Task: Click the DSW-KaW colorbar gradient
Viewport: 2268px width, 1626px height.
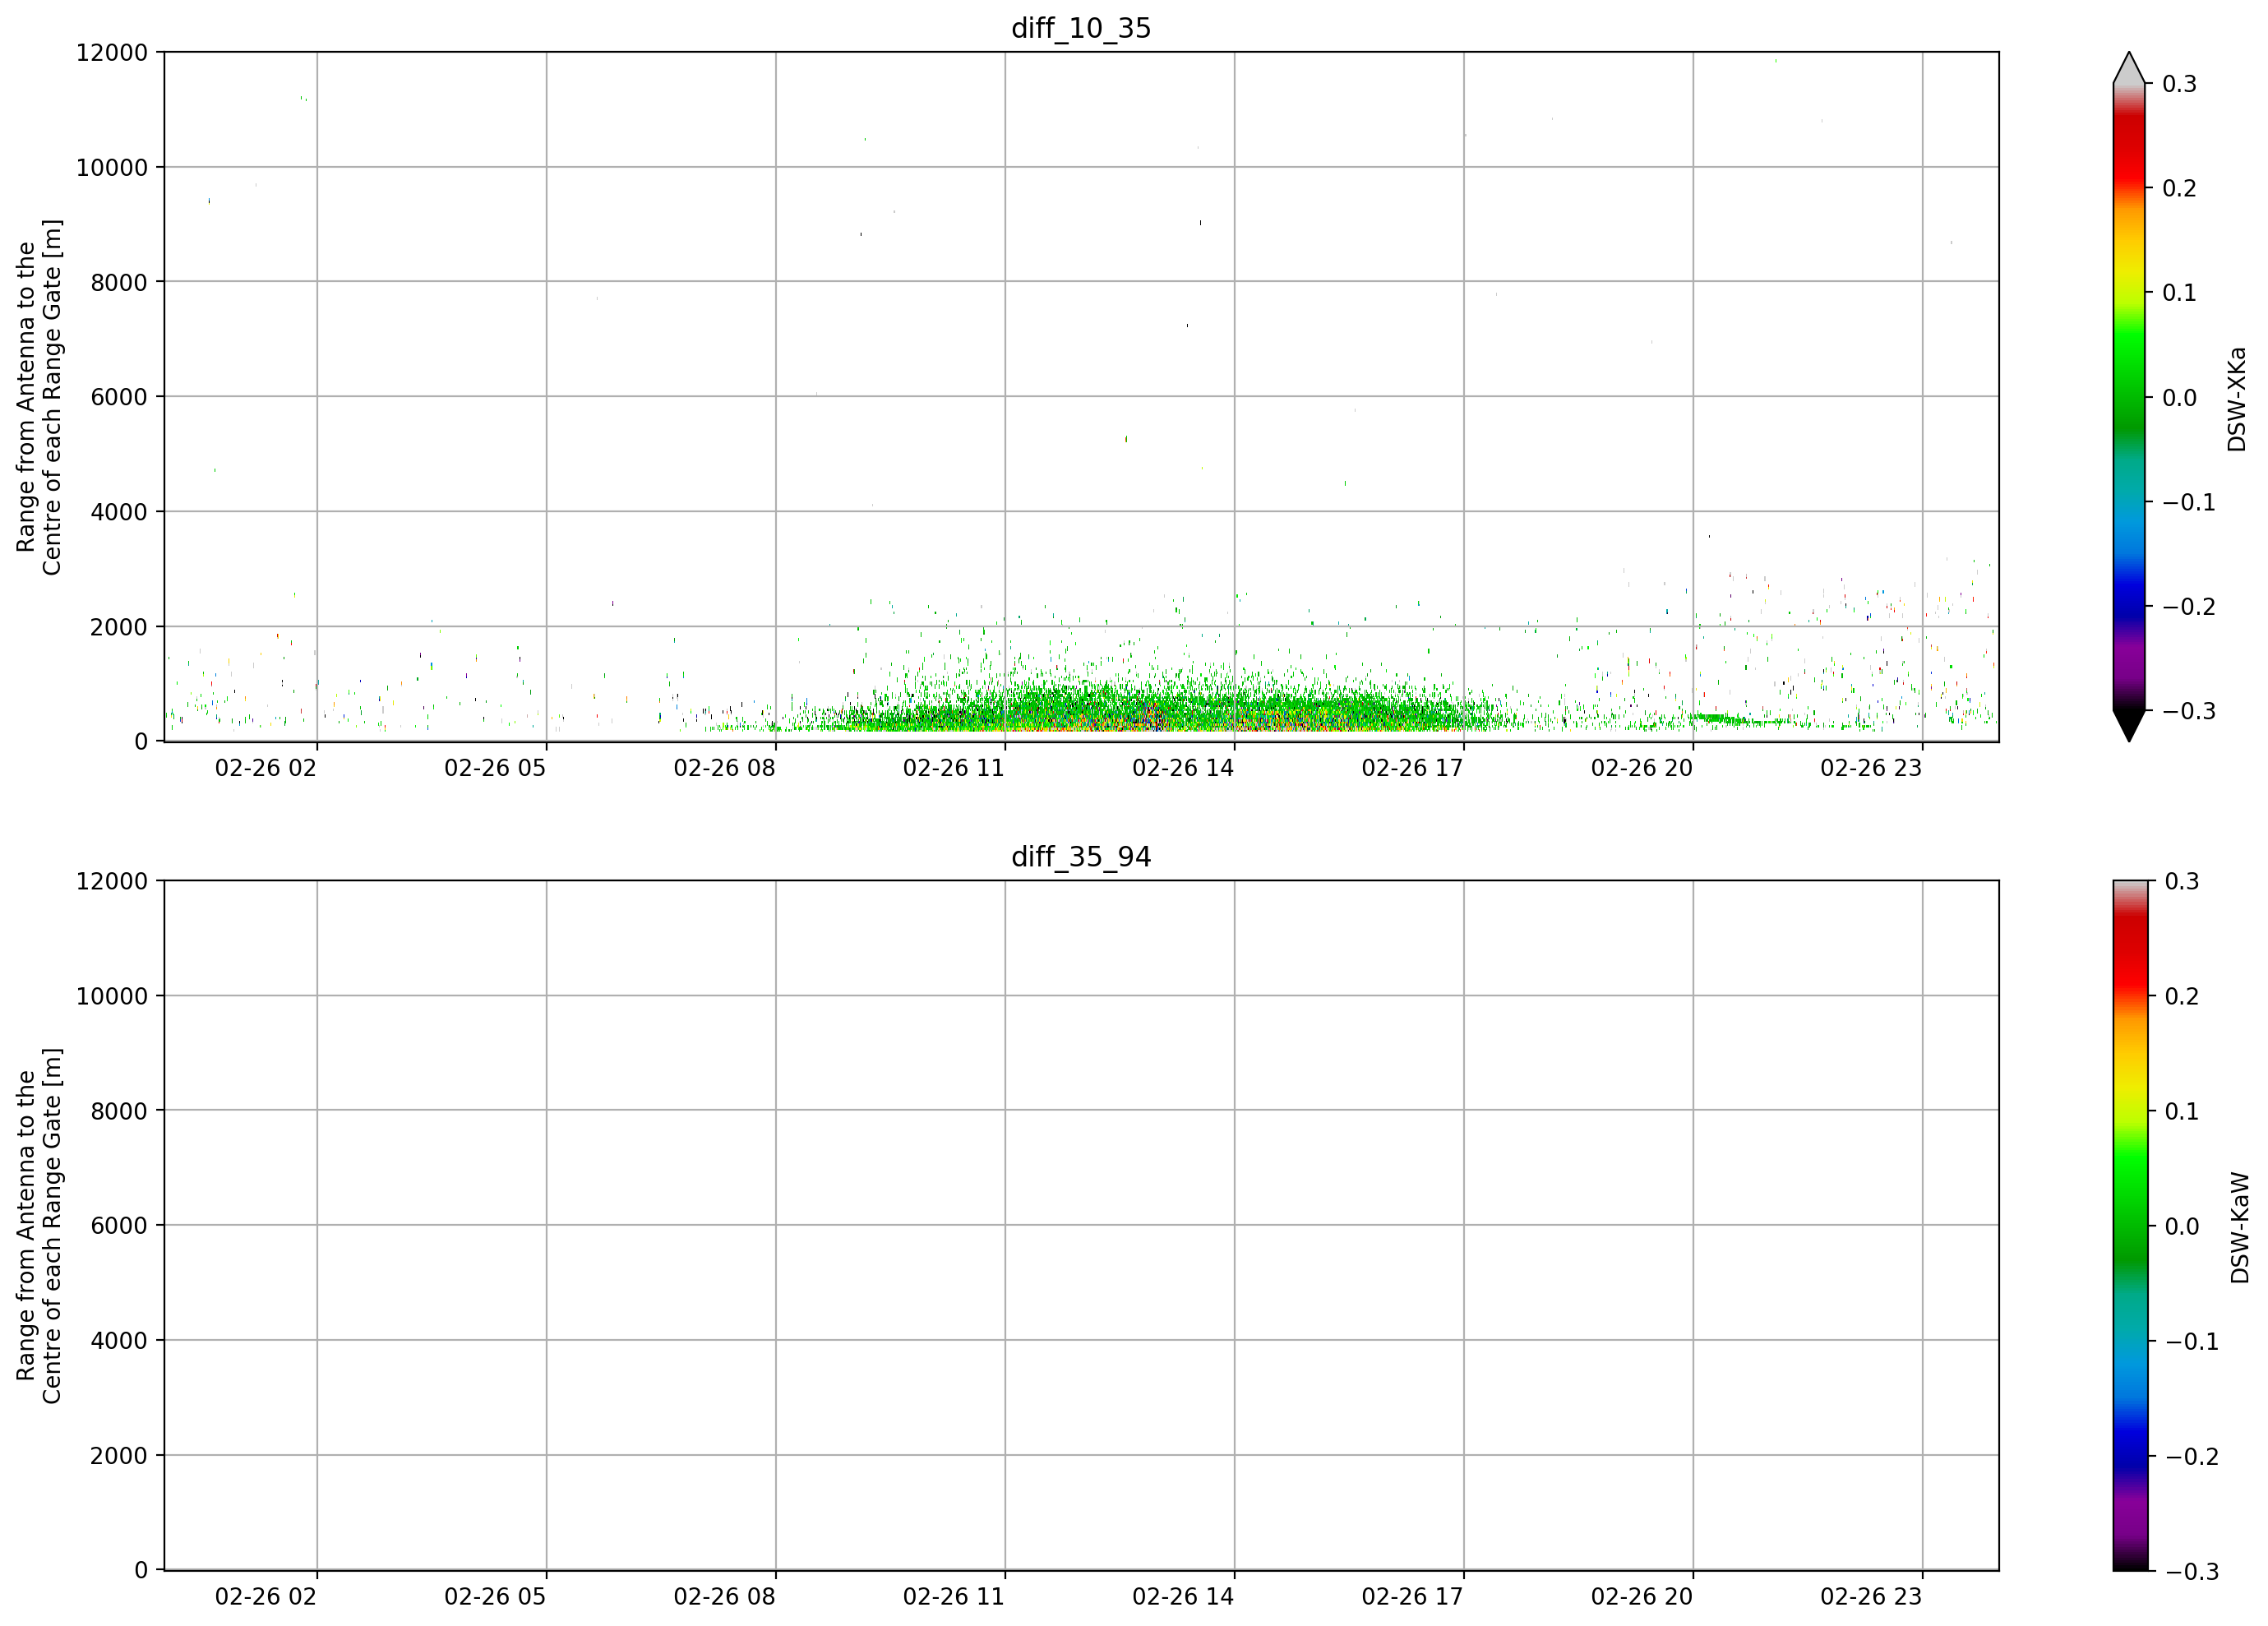Action: (x=2129, y=1226)
